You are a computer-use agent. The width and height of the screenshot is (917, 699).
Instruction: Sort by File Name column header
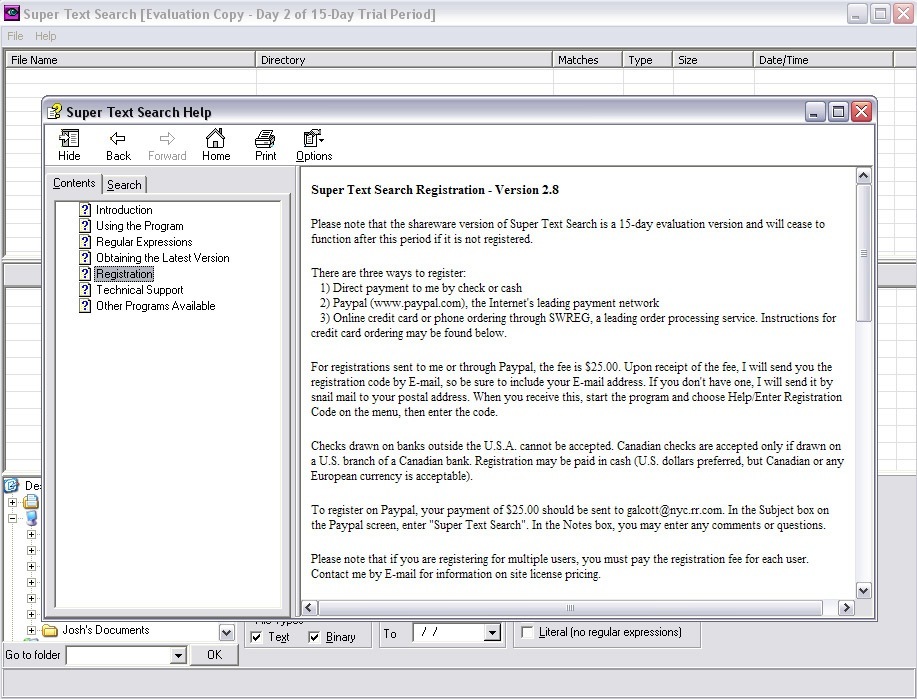tap(130, 60)
